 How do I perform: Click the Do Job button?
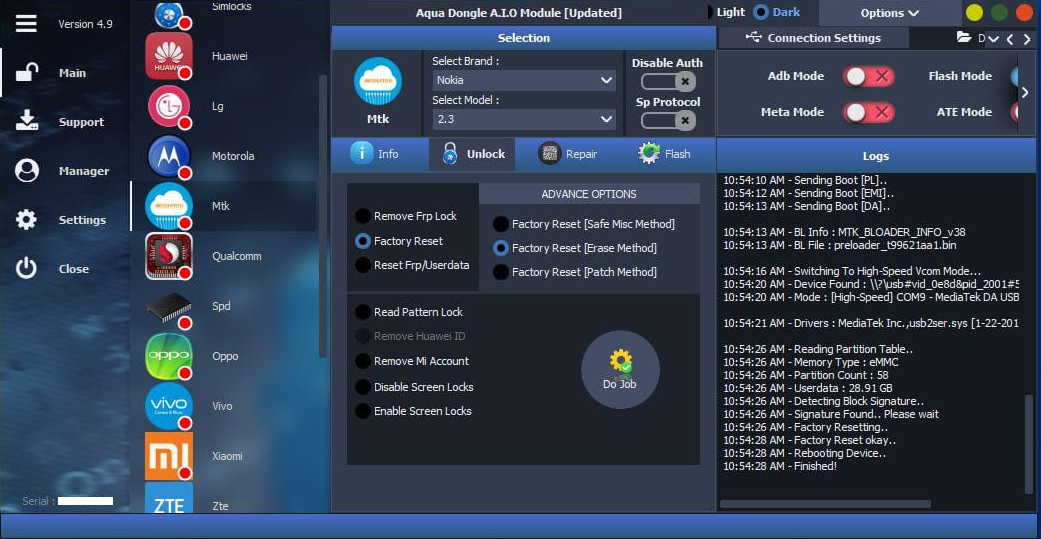(x=620, y=370)
